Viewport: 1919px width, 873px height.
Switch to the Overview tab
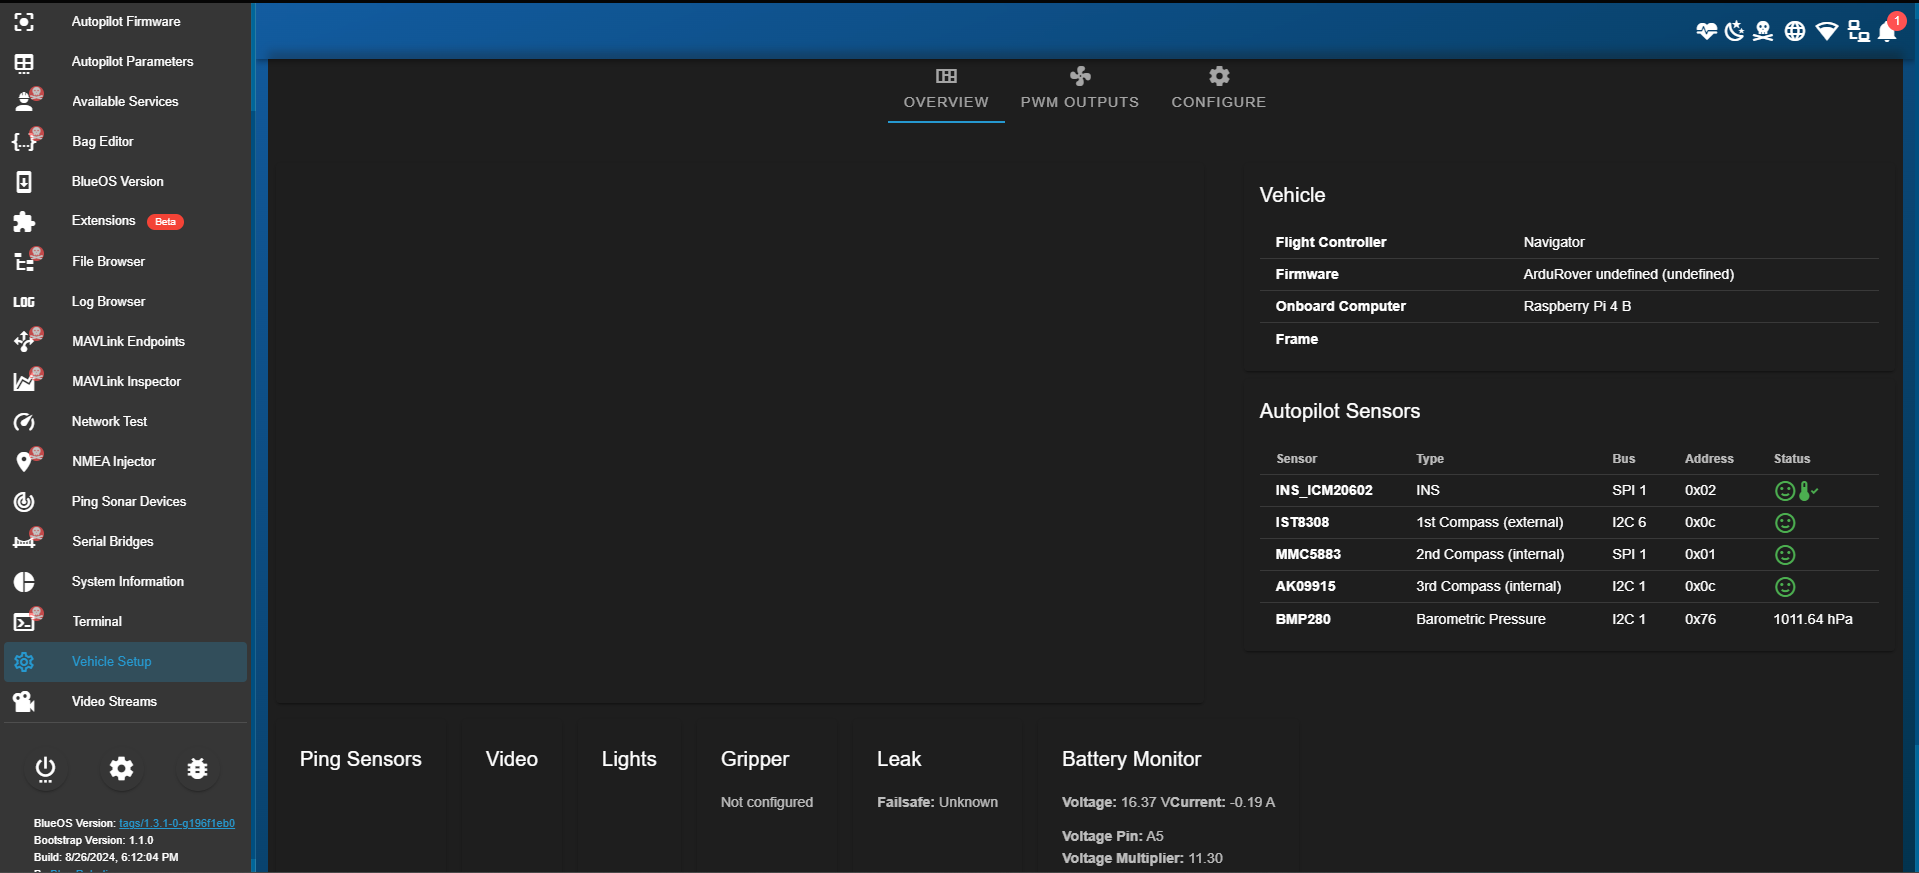pyautogui.click(x=946, y=90)
